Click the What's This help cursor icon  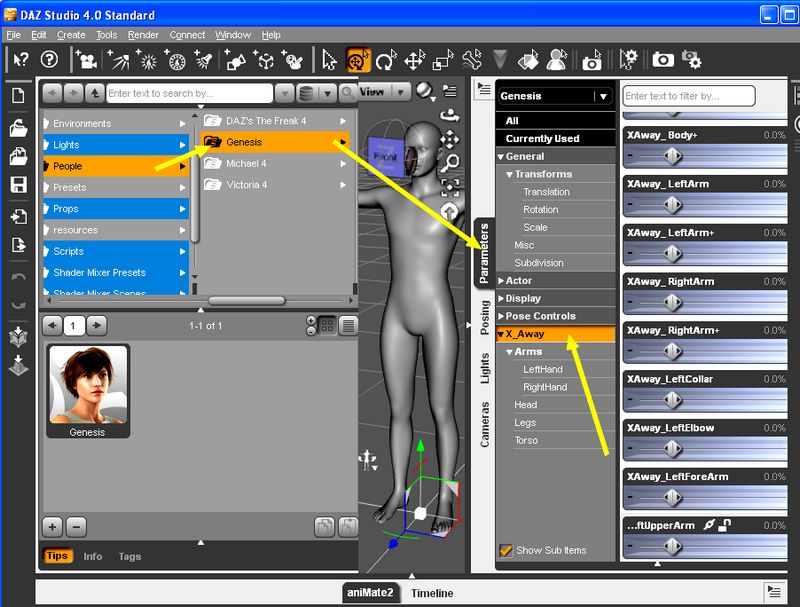[x=21, y=60]
